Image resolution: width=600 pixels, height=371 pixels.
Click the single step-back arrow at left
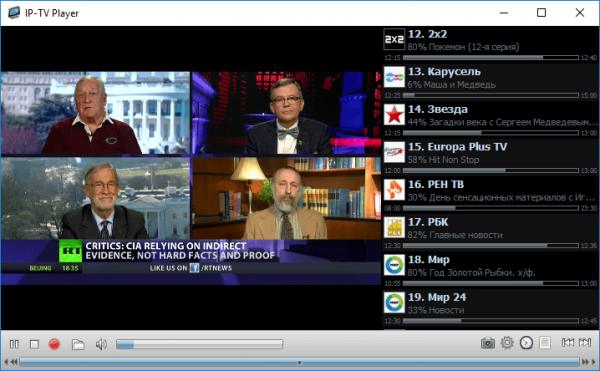[6, 361]
